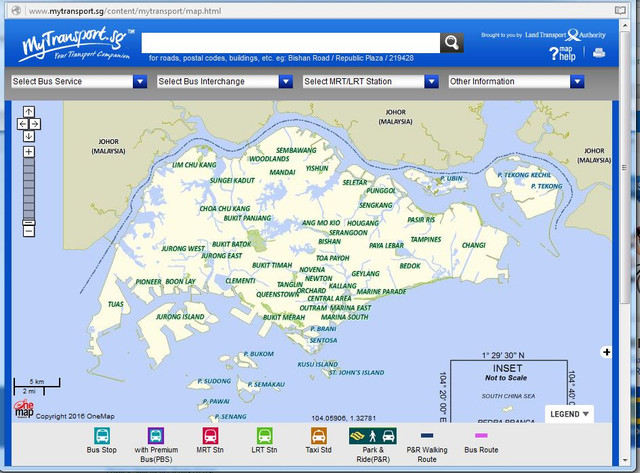Click the zoom slider track
This screenshot has height=473, width=640.
[x=29, y=189]
